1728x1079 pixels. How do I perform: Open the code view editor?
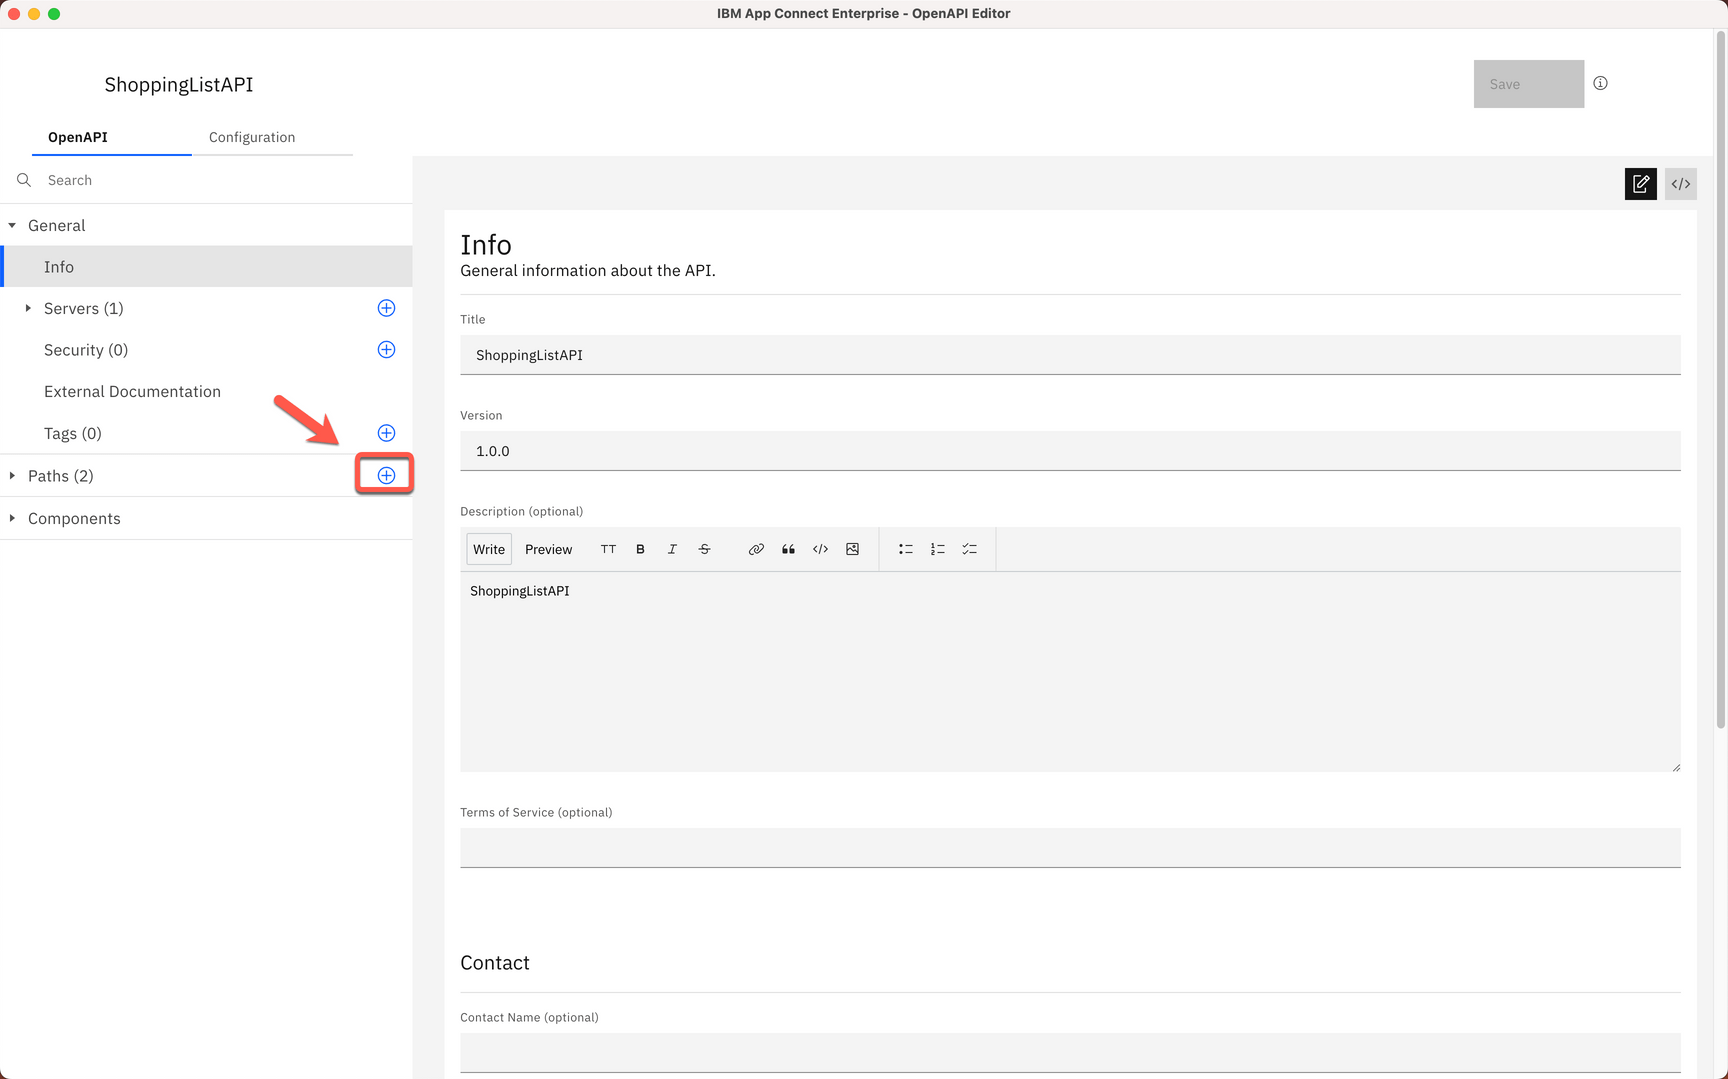coord(1680,184)
